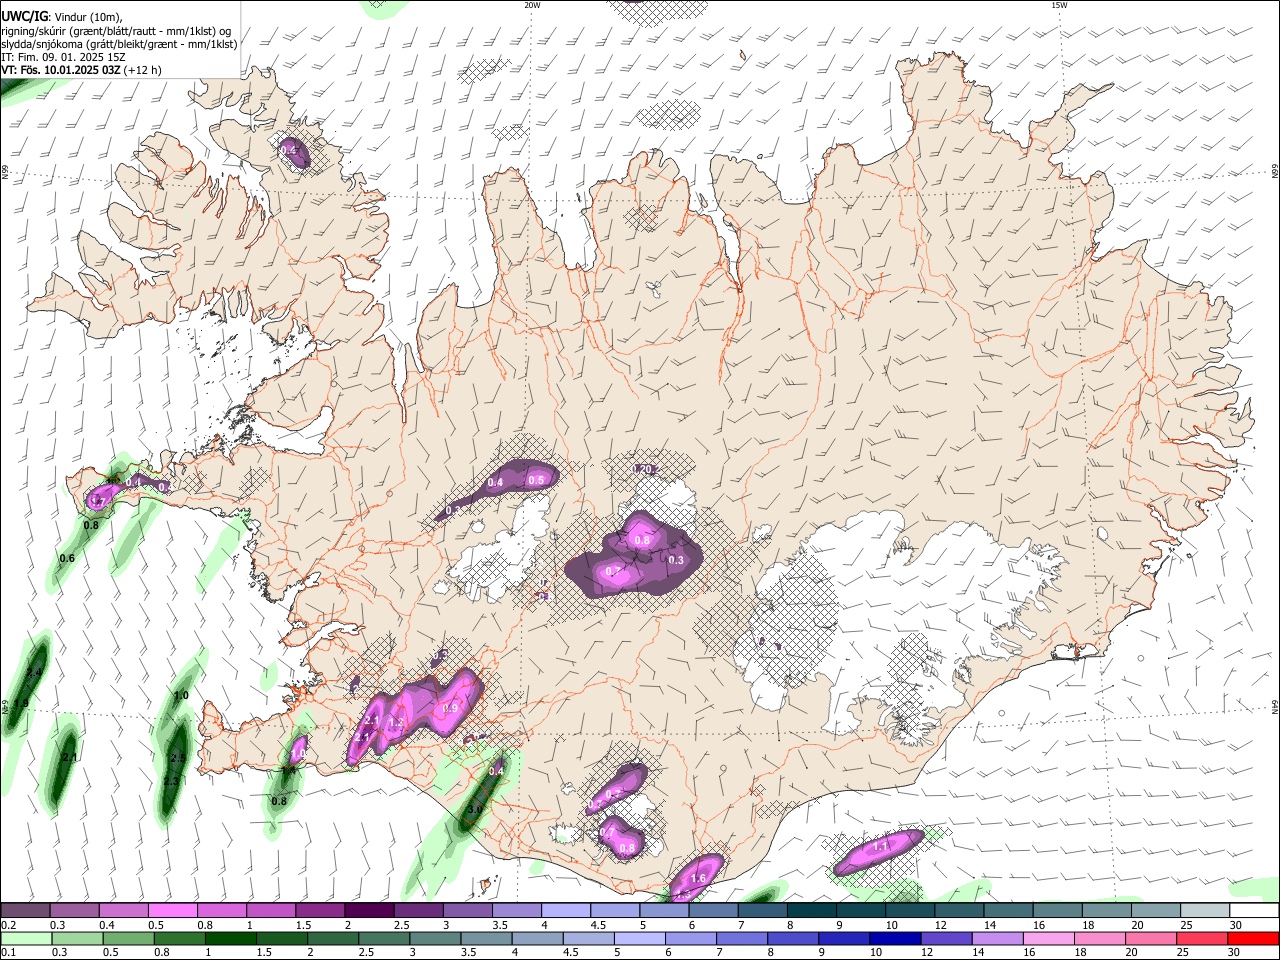Image resolution: width=1280 pixels, height=960 pixels.
Task: Pick the dull mauve swatch between 0.2 and 0.3
Action: (25, 910)
